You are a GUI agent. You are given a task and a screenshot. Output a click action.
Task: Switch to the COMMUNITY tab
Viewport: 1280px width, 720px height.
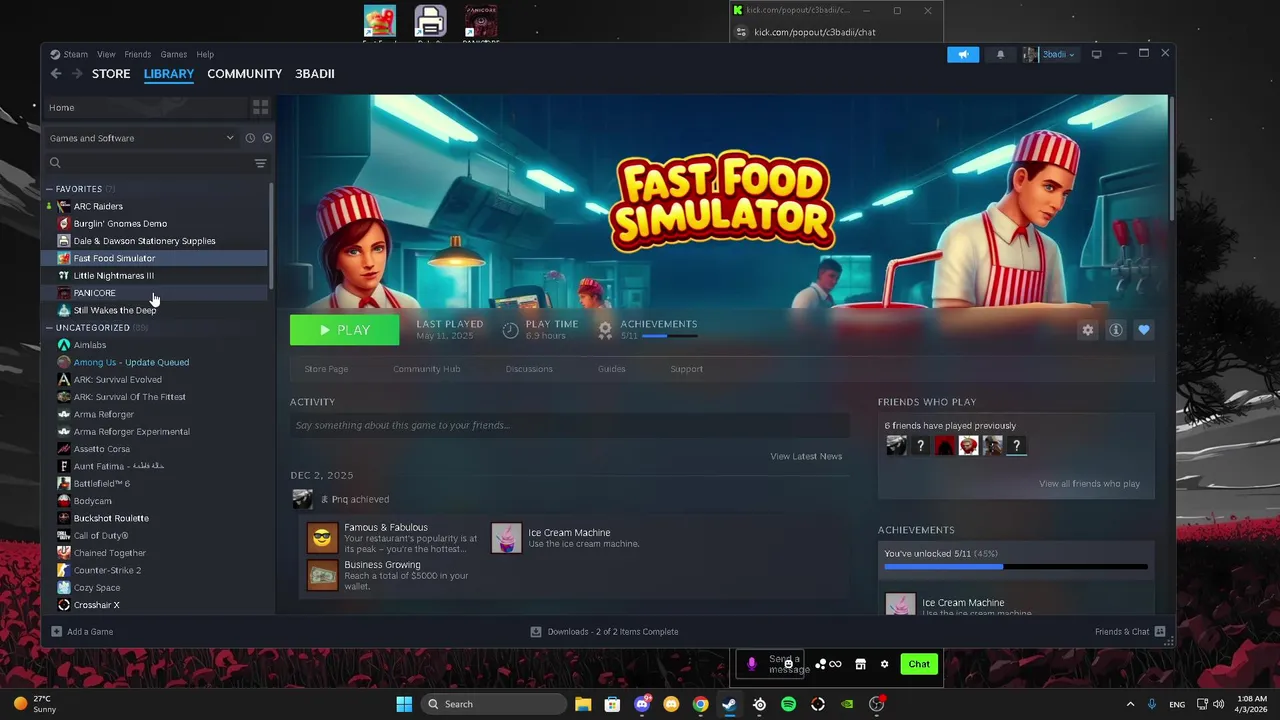tap(244, 74)
